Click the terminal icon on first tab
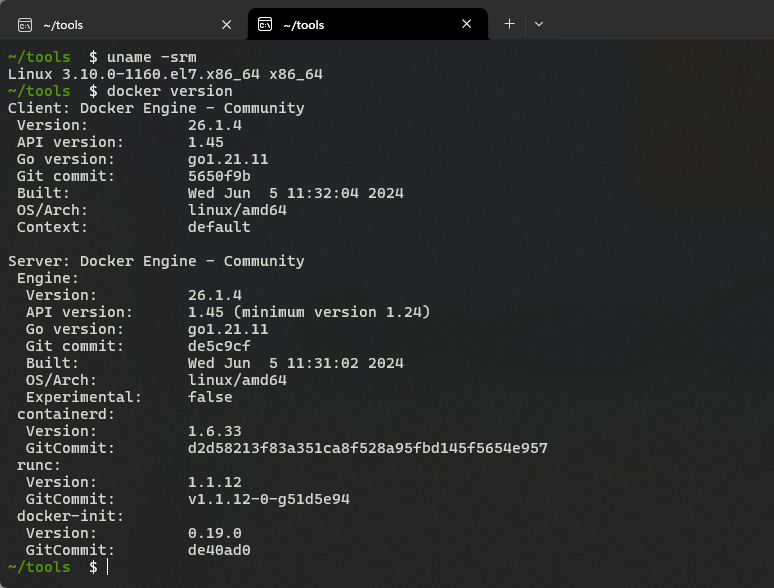This screenshot has height=588, width=774. click(25, 25)
